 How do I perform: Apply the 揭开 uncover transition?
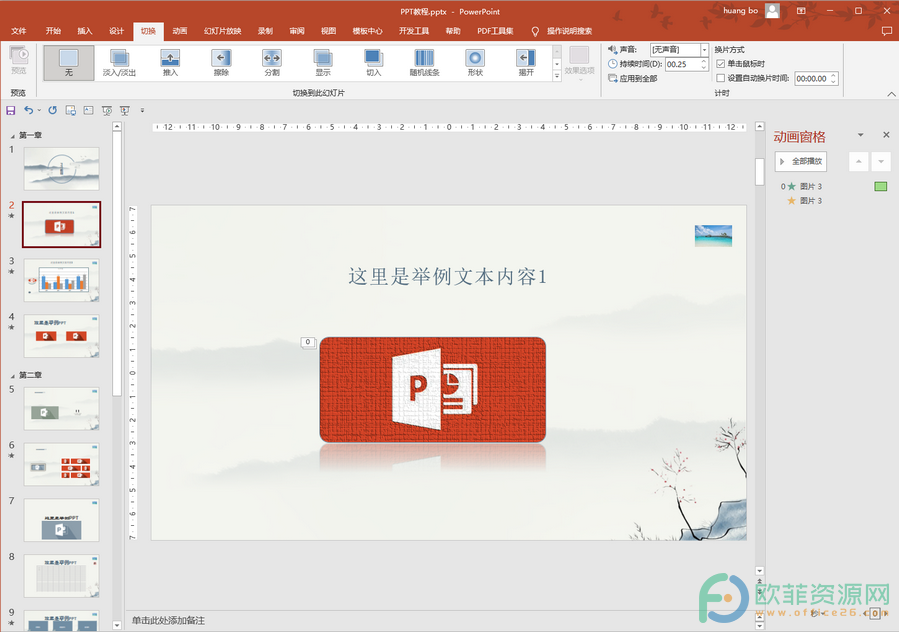pyautogui.click(x=526, y=63)
